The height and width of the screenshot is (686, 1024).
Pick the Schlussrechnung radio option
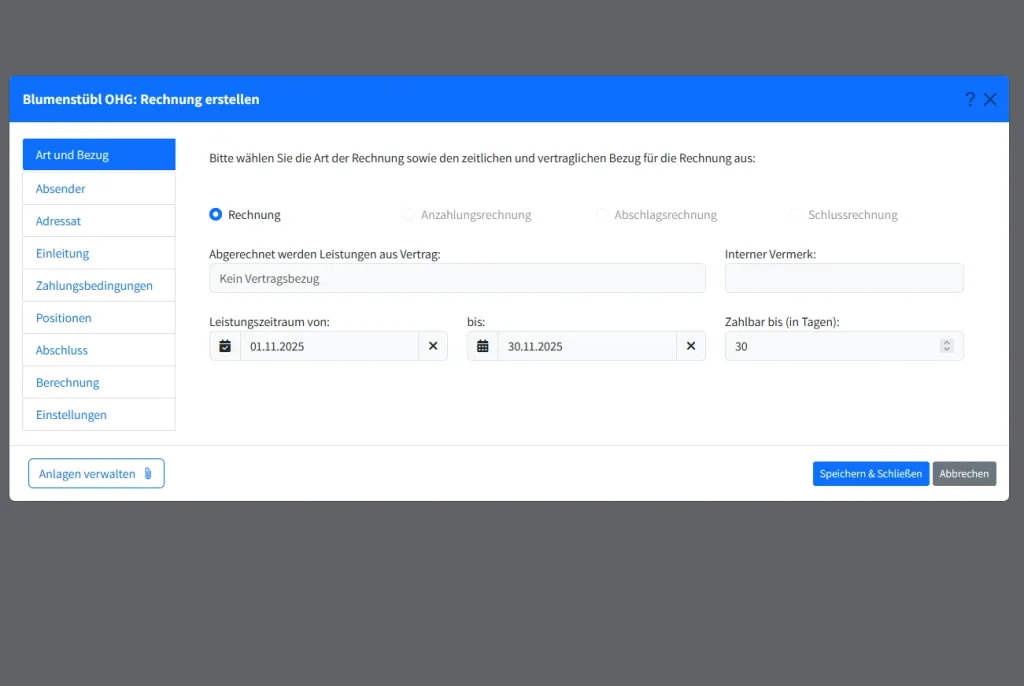[x=796, y=215]
